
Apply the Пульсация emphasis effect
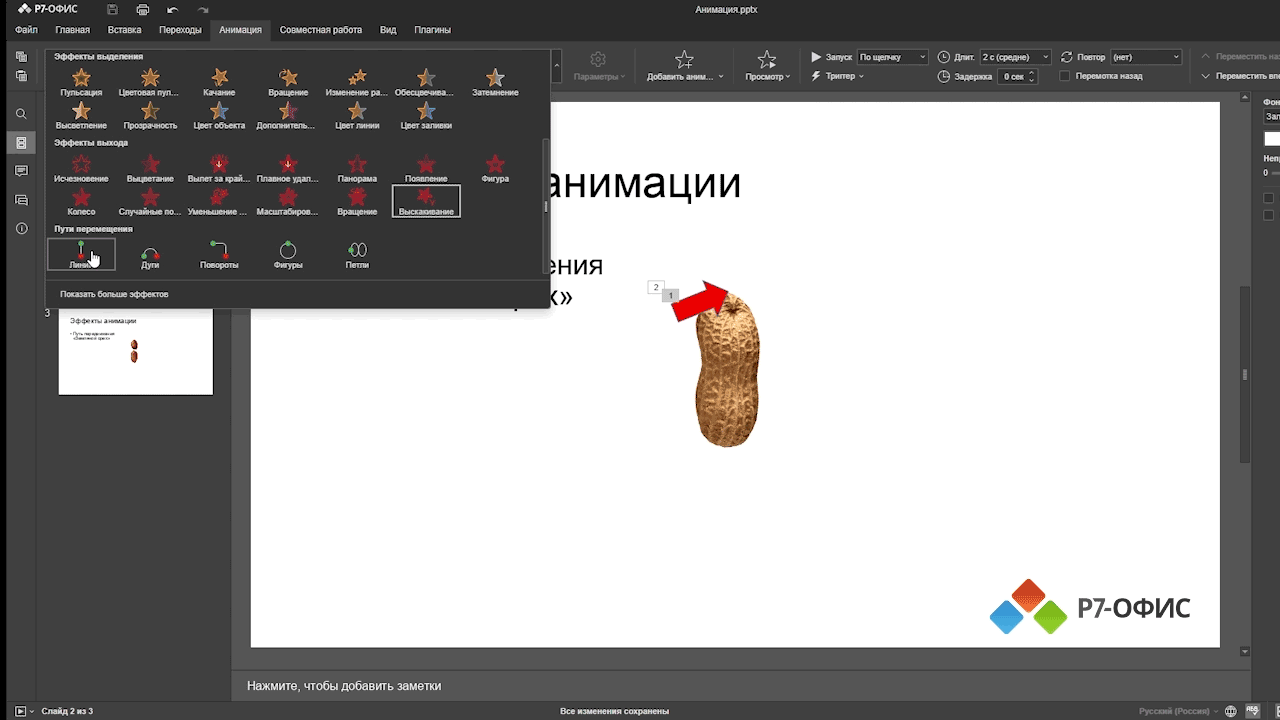pos(81,83)
